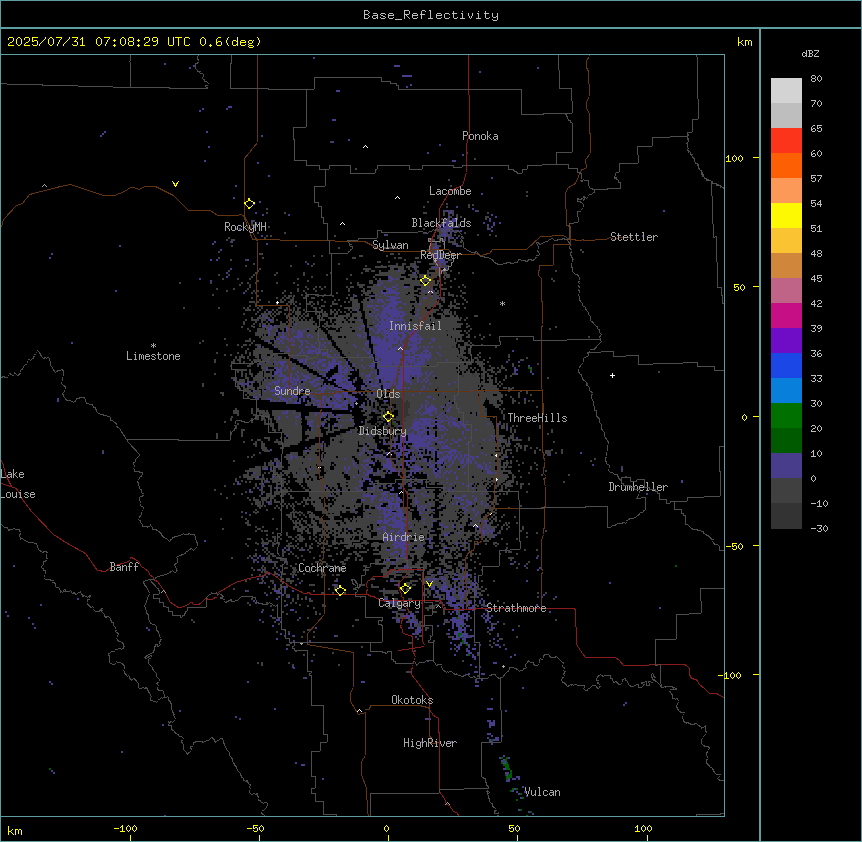Select the Sundre map label
The height and width of the screenshot is (842, 862).
[x=292, y=391]
